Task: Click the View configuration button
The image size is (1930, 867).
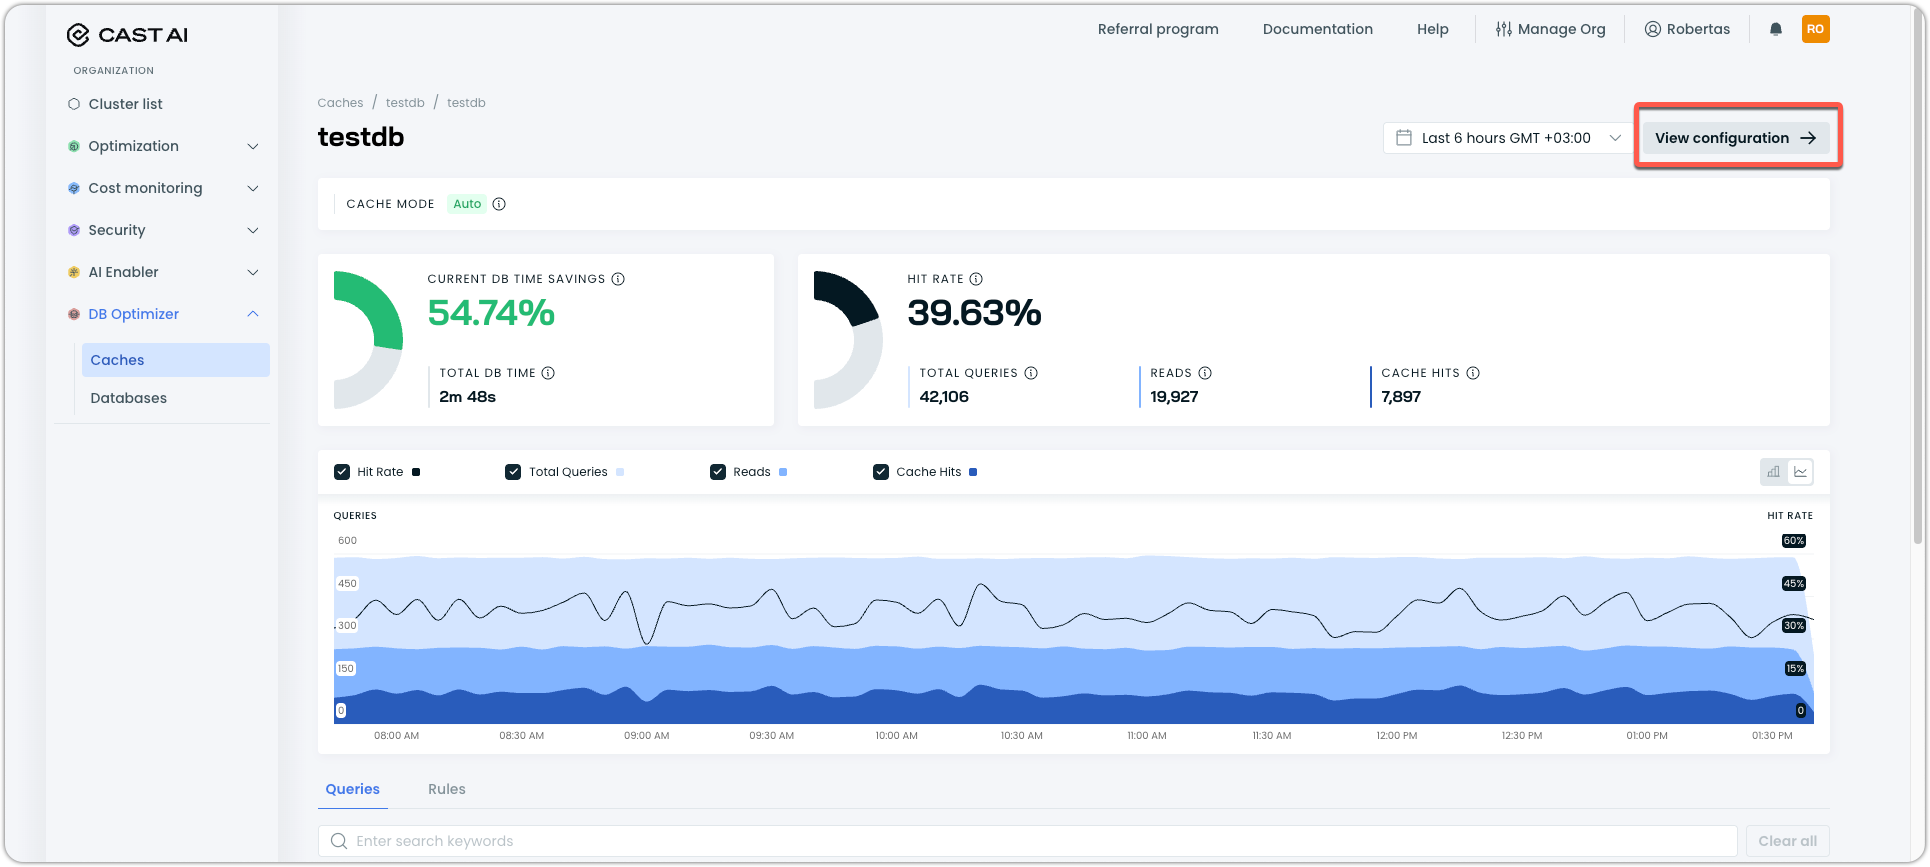Action: pos(1736,138)
